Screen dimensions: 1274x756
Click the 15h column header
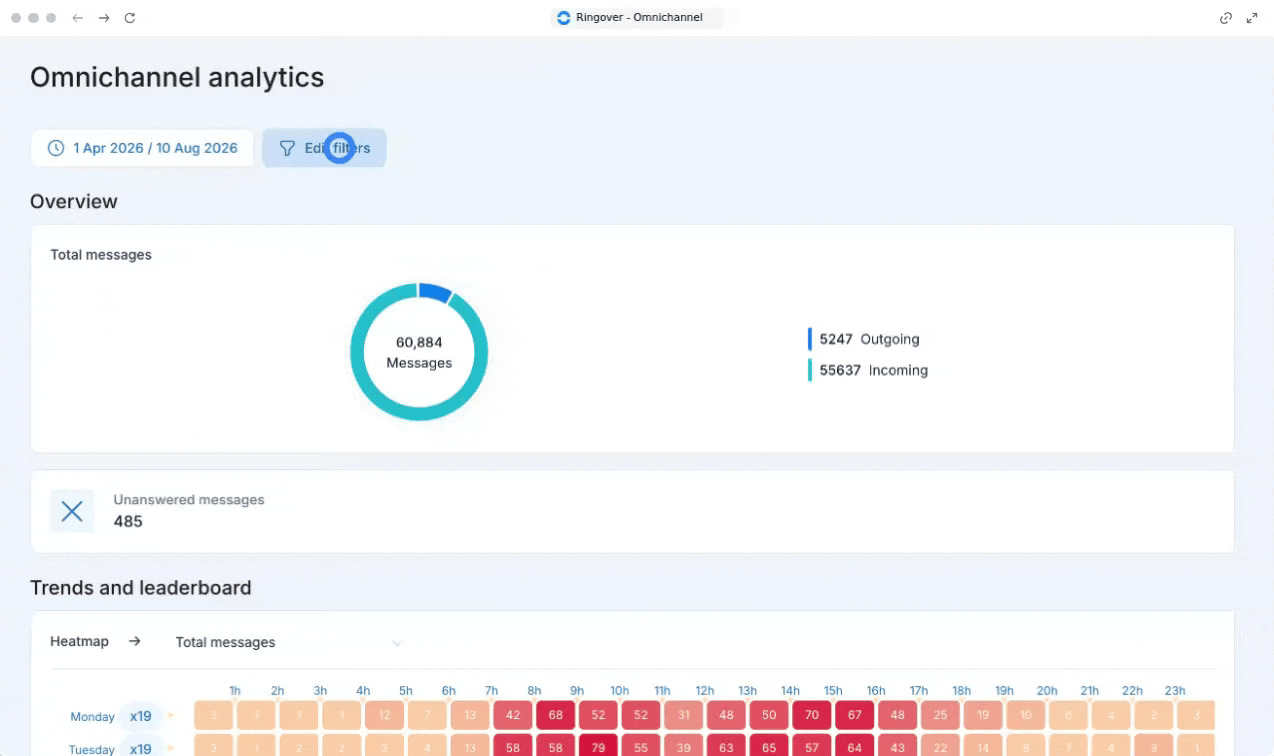pos(833,690)
